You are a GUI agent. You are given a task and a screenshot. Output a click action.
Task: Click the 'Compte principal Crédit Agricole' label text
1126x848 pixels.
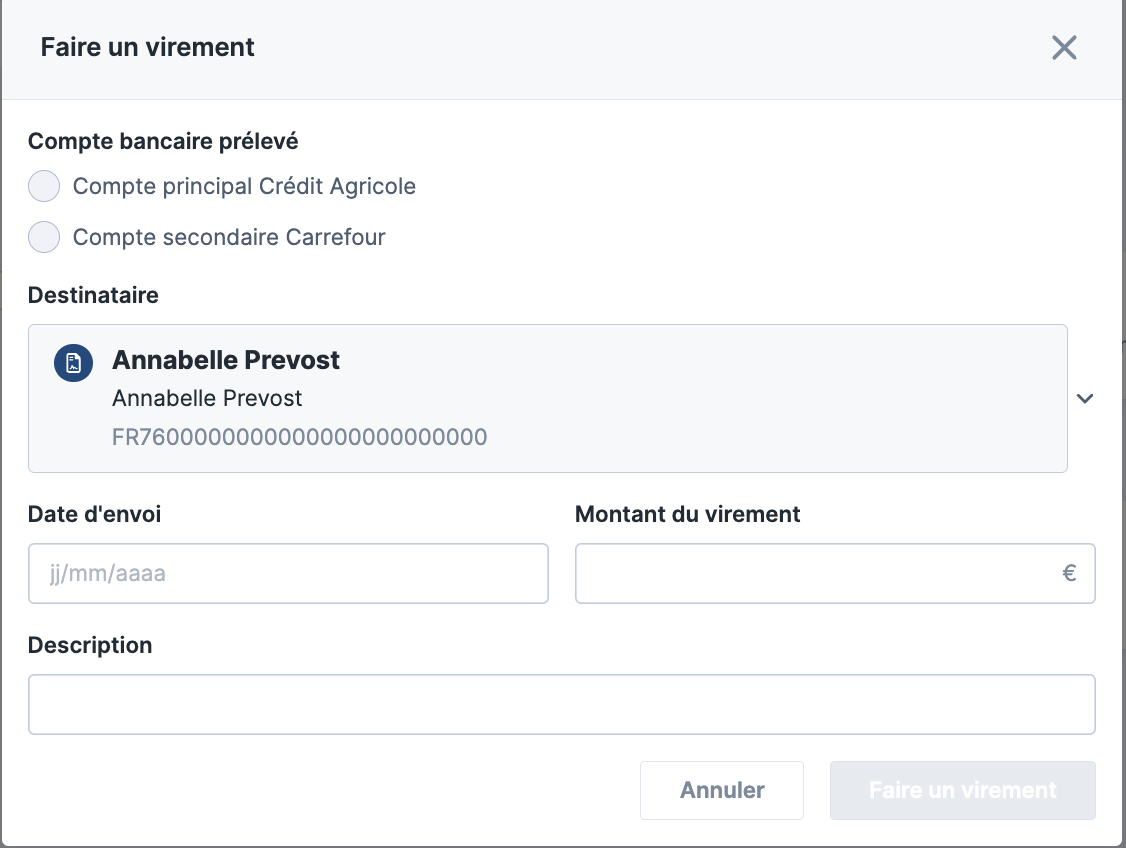(x=244, y=186)
